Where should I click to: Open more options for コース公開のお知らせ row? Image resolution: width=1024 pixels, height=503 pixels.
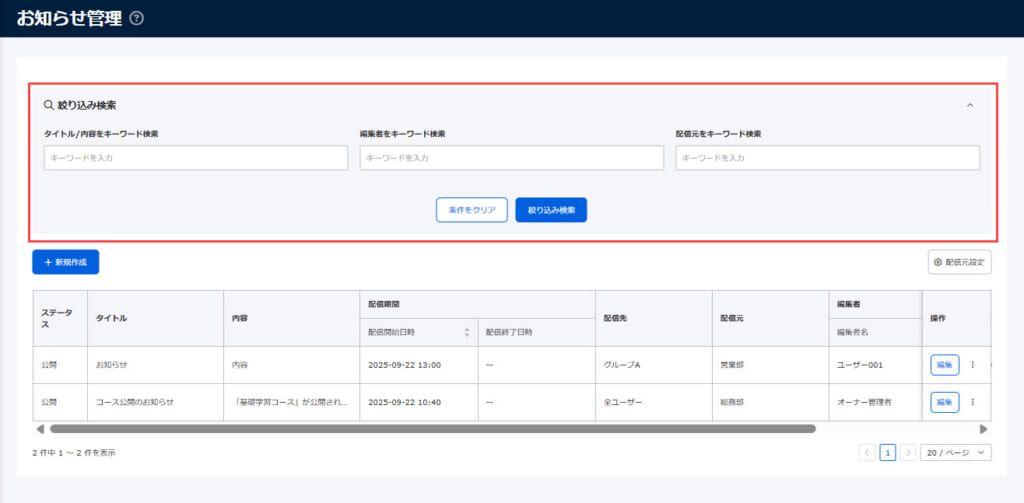coord(972,402)
